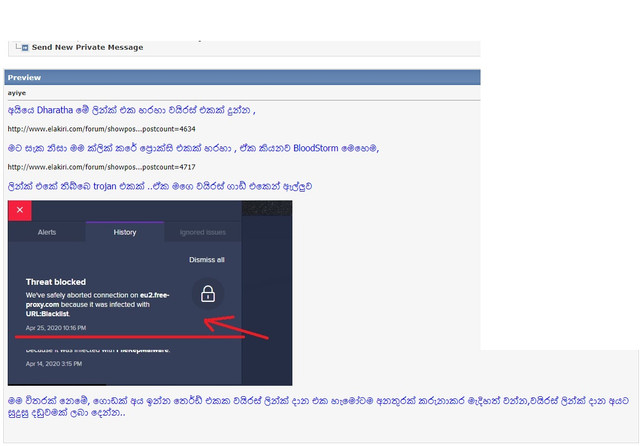Open the Send New Private Message link
640x446 pixels.
pyautogui.click(x=87, y=47)
